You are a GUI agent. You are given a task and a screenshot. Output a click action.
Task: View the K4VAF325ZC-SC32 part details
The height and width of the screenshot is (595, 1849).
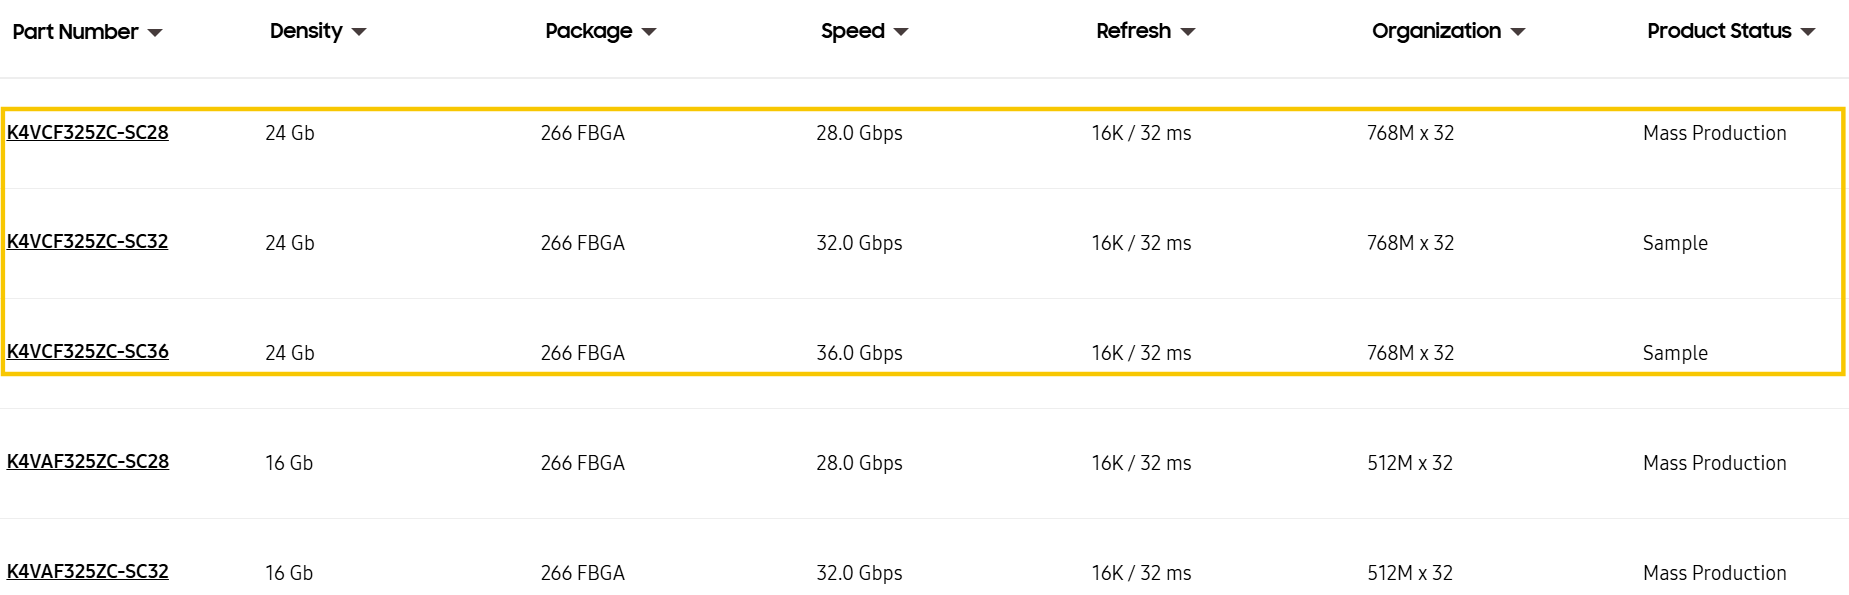point(88,572)
